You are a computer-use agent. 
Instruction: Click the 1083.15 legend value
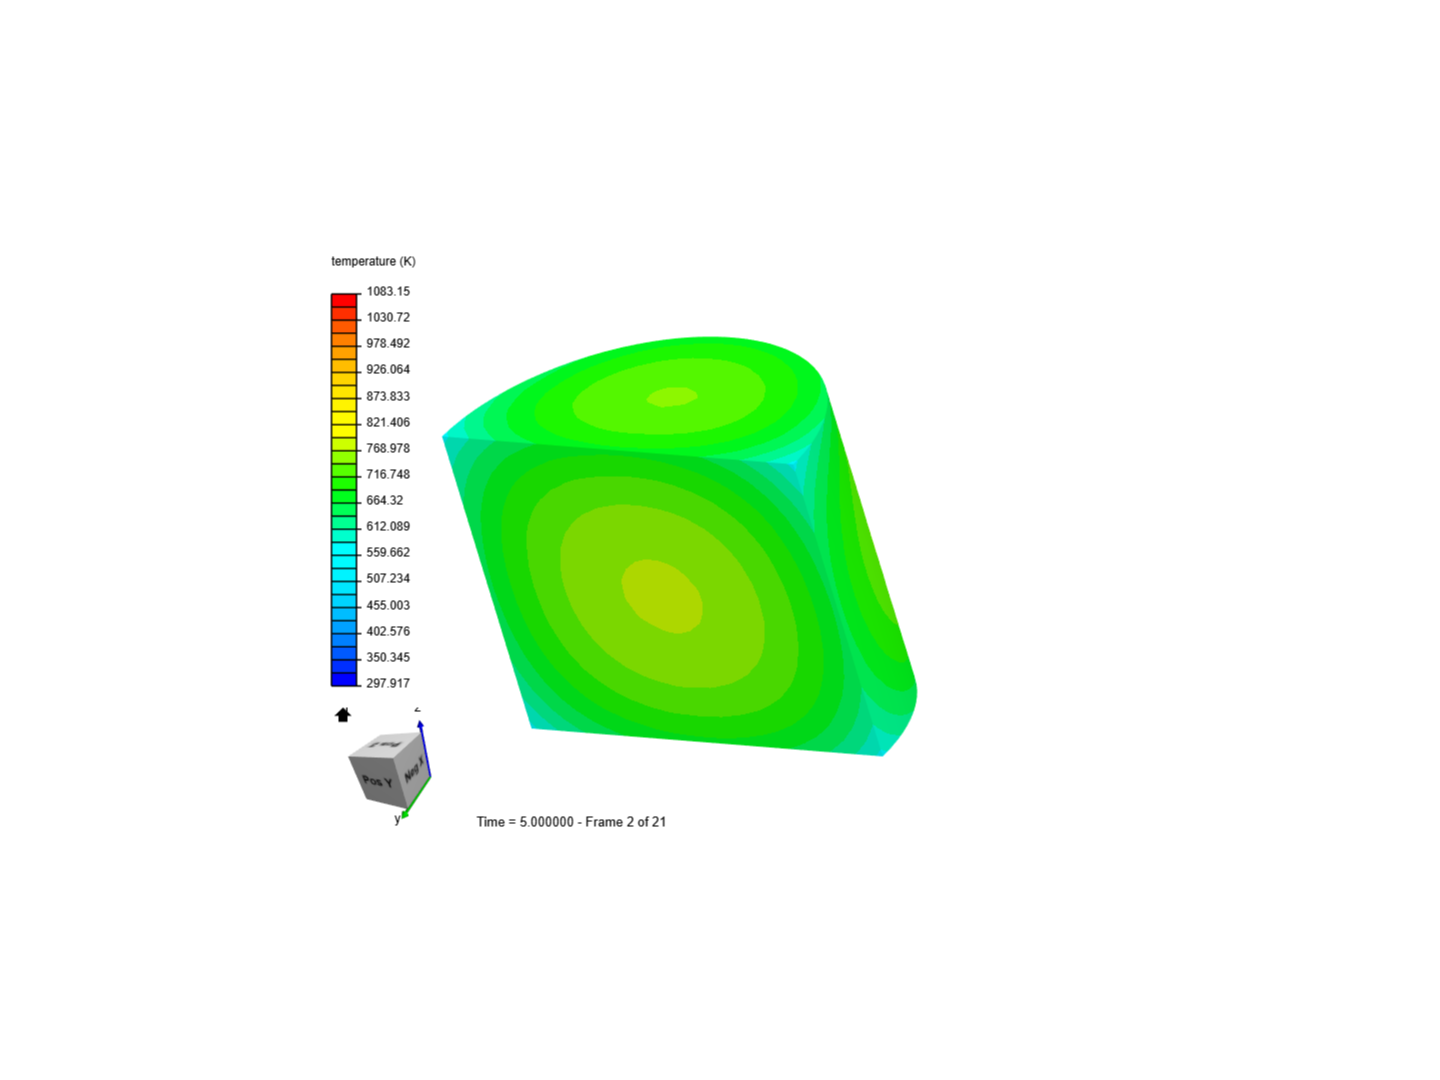[388, 291]
